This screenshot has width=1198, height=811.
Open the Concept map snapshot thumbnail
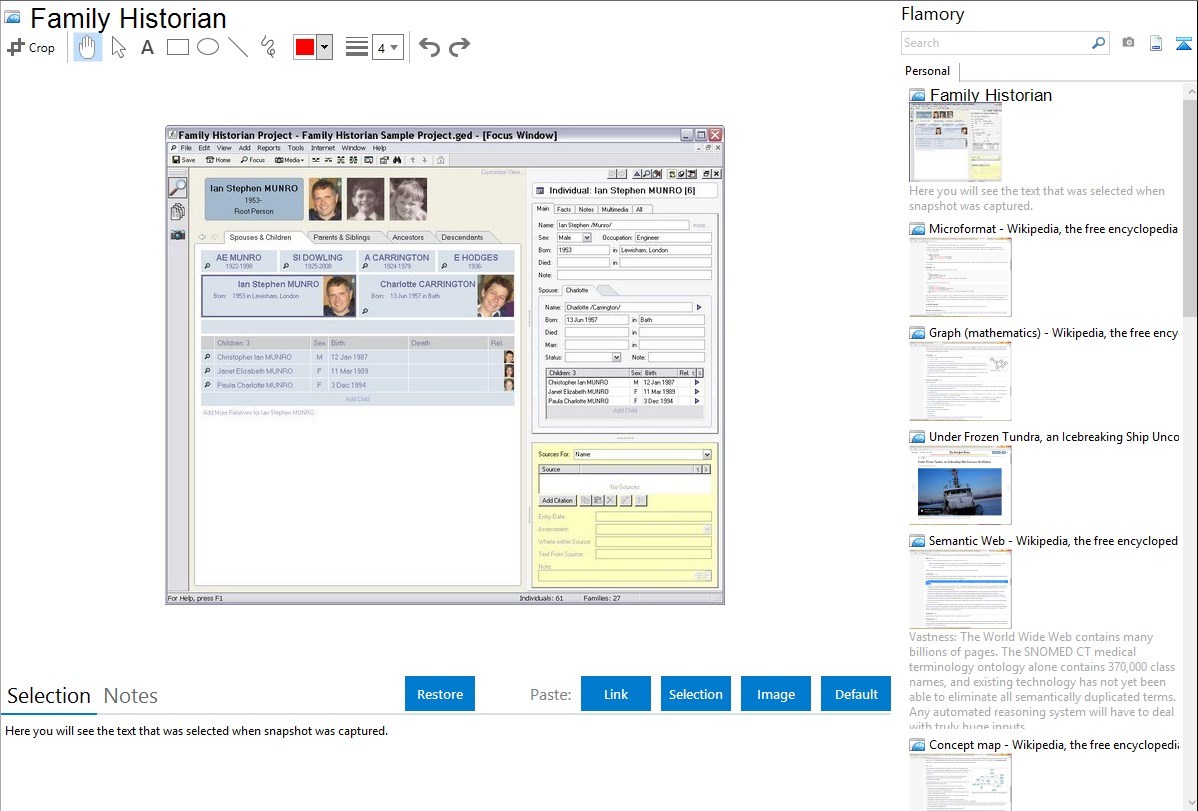[960, 782]
